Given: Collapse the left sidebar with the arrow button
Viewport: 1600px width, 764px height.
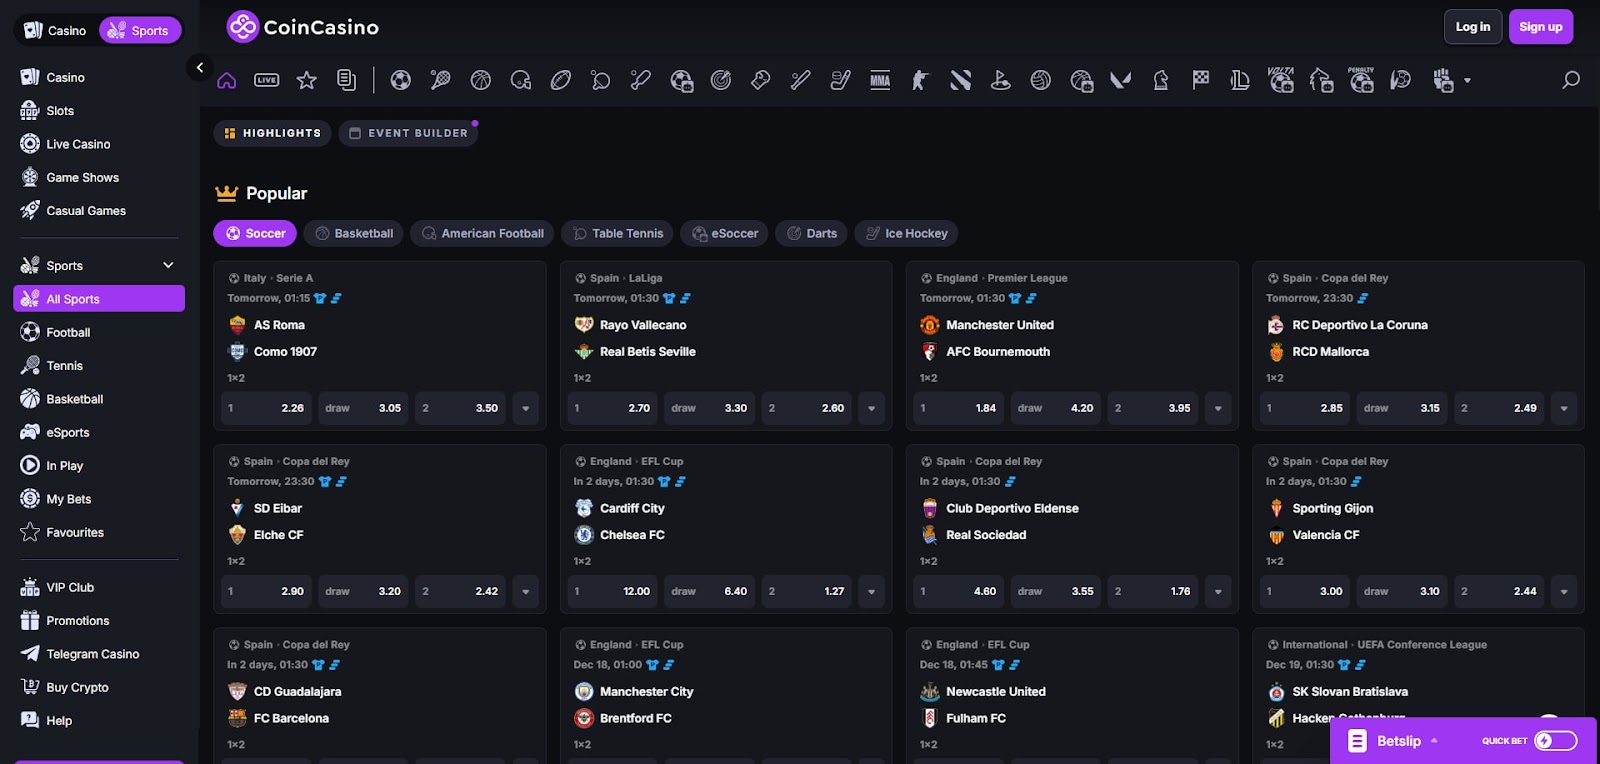Looking at the screenshot, I should click(x=199, y=67).
